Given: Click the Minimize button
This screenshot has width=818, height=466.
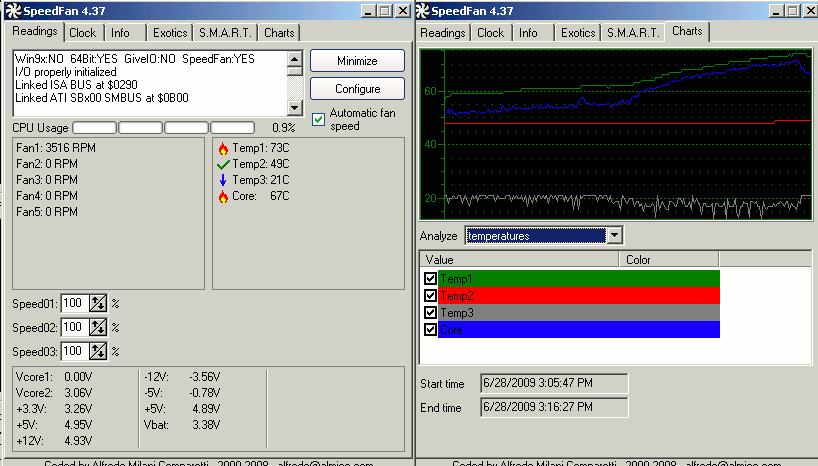Looking at the screenshot, I should pyautogui.click(x=357, y=61).
